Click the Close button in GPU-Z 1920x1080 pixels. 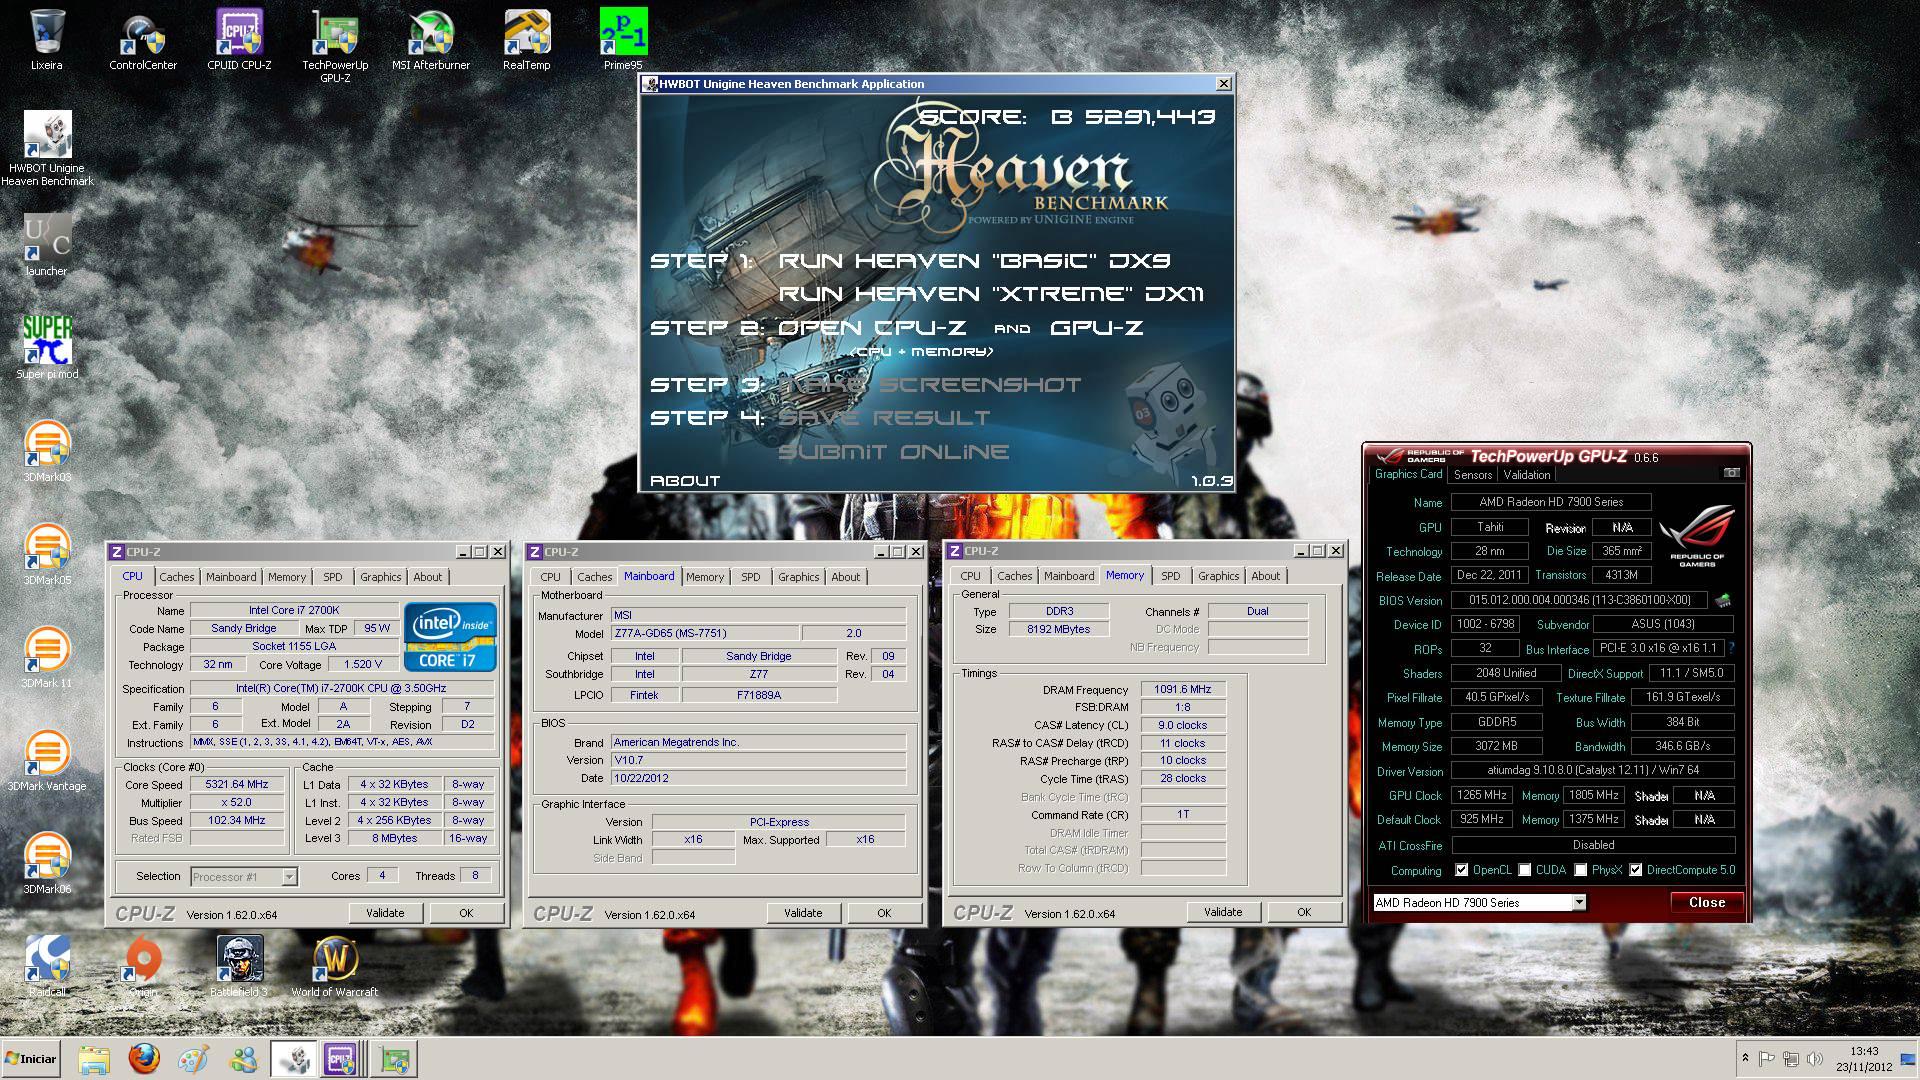[1707, 902]
